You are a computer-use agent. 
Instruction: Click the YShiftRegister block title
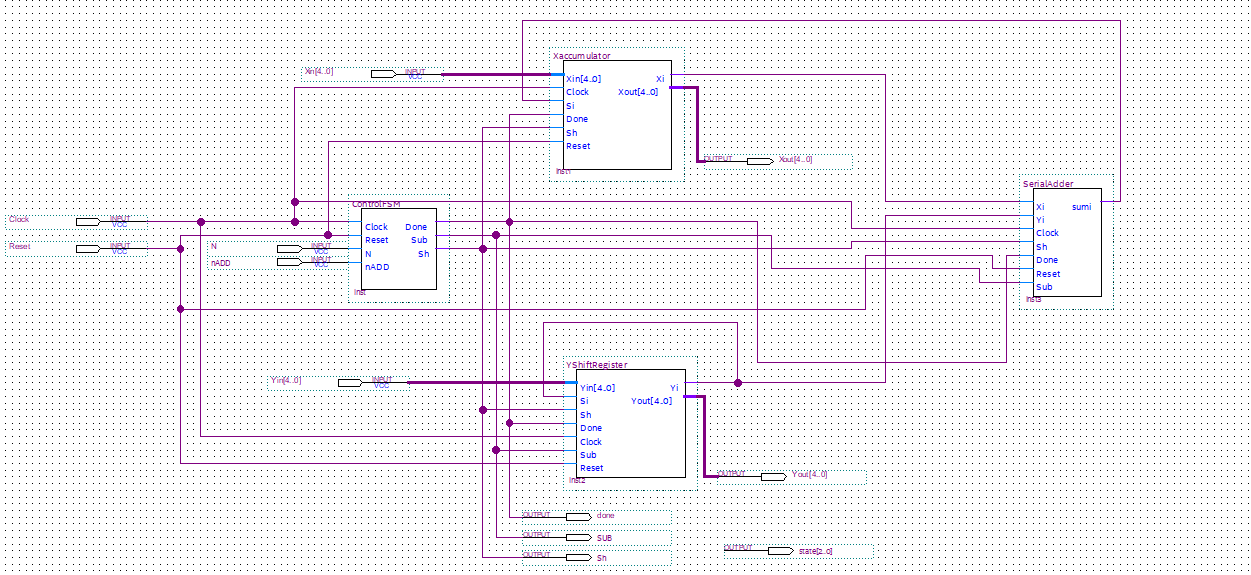[598, 365]
